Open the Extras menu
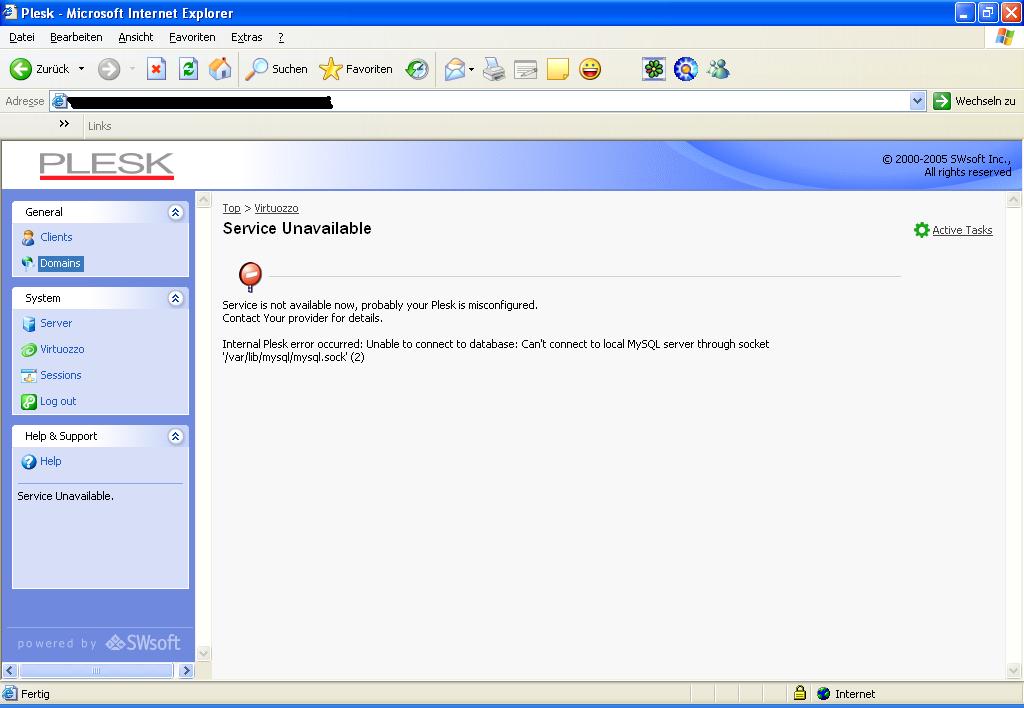The width and height of the screenshot is (1024, 708). (246, 37)
